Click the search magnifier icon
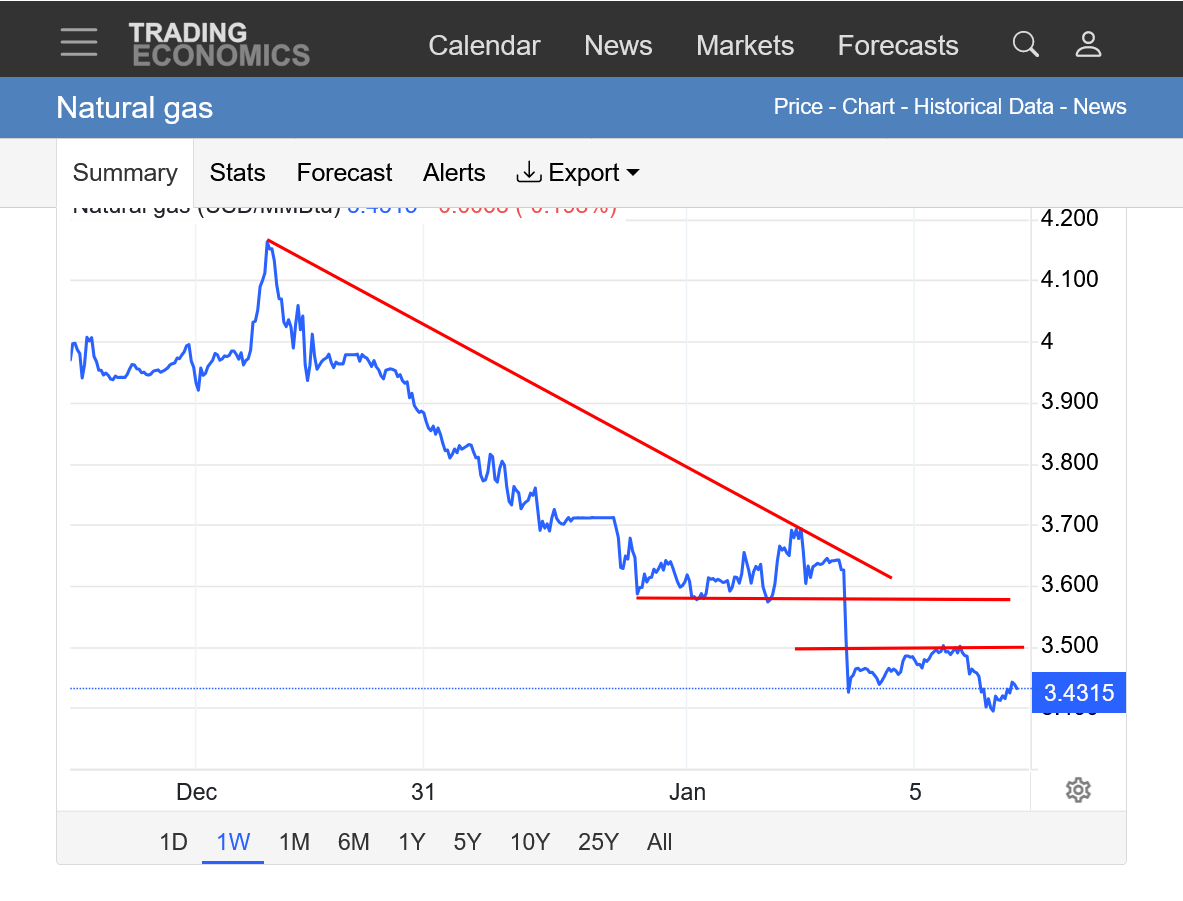The height and width of the screenshot is (901, 1183). pos(1025,44)
